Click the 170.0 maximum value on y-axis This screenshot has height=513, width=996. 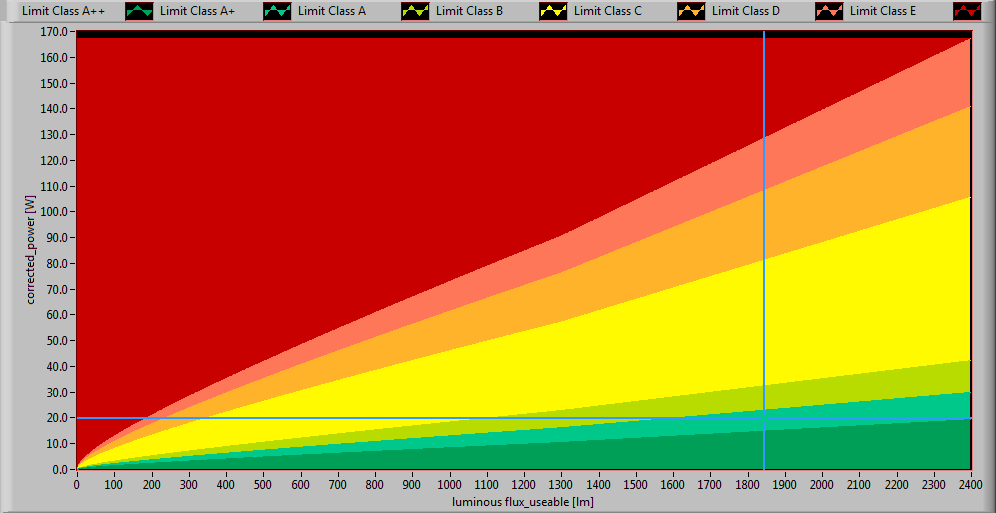(x=54, y=32)
